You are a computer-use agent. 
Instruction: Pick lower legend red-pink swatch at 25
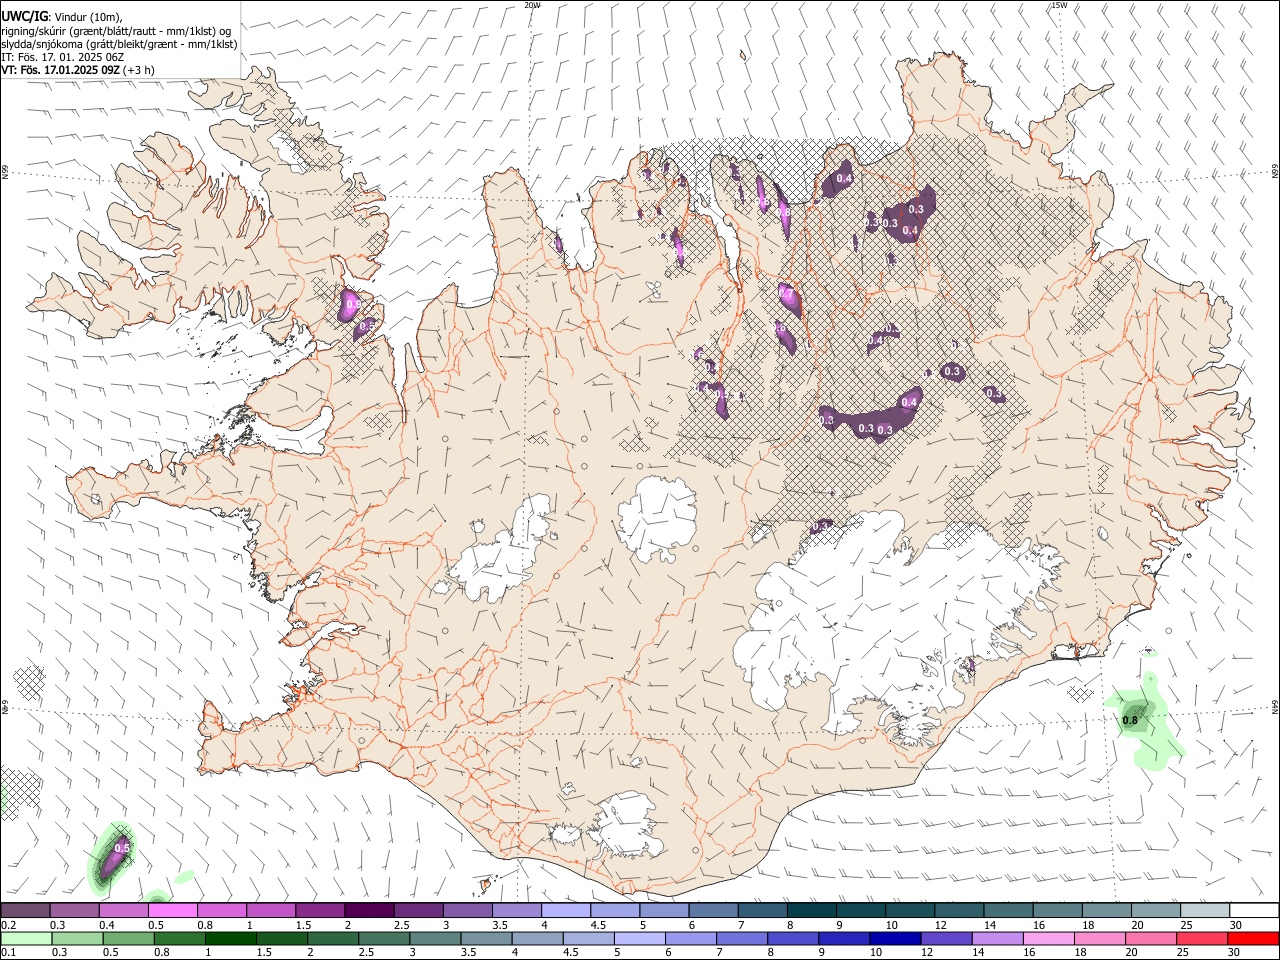1202,938
